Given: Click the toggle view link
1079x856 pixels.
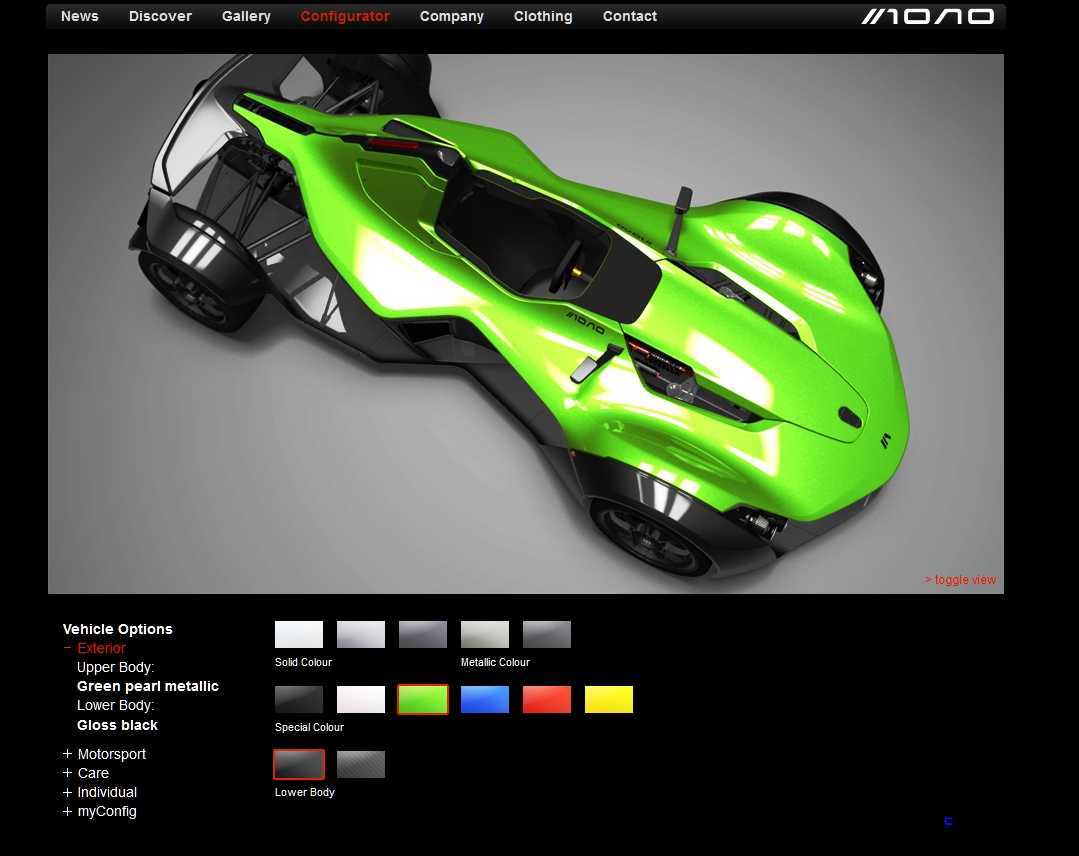Looking at the screenshot, I should [x=961, y=579].
